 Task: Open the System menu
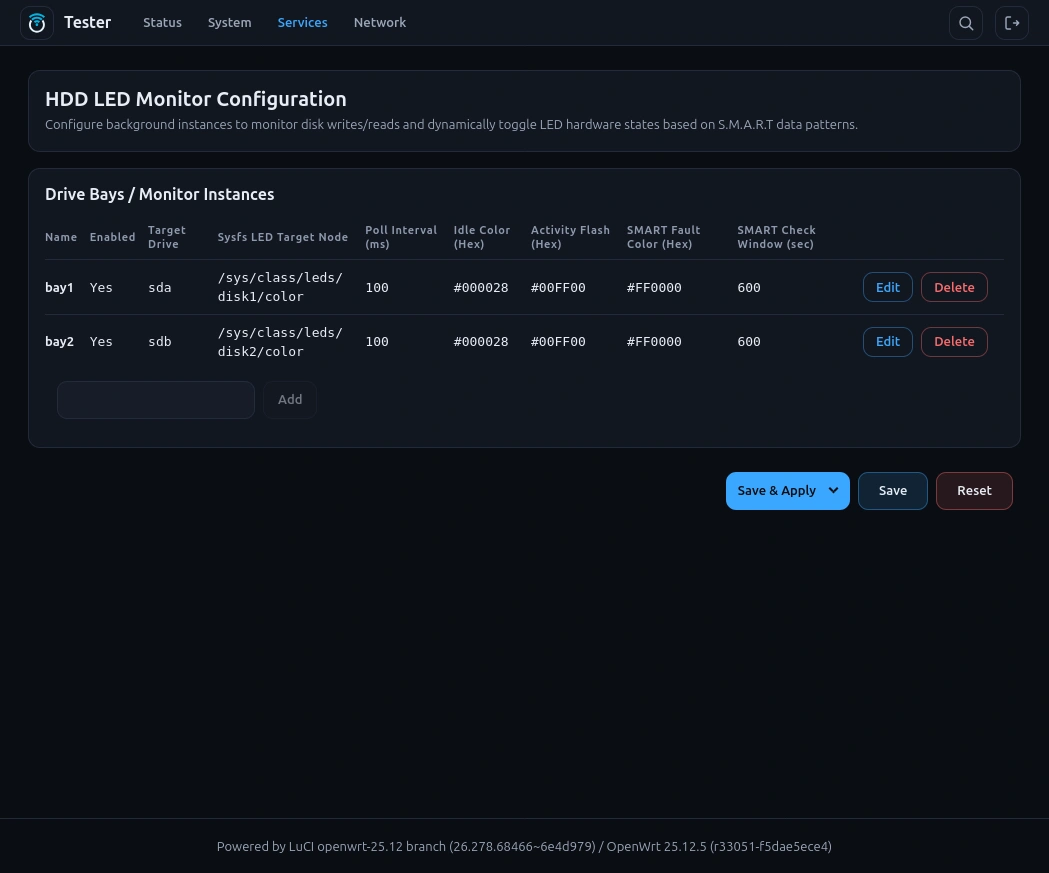pyautogui.click(x=229, y=23)
